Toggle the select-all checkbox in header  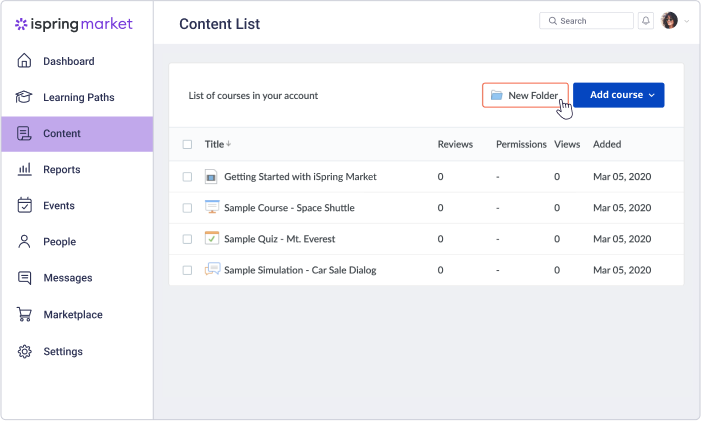tap(187, 144)
